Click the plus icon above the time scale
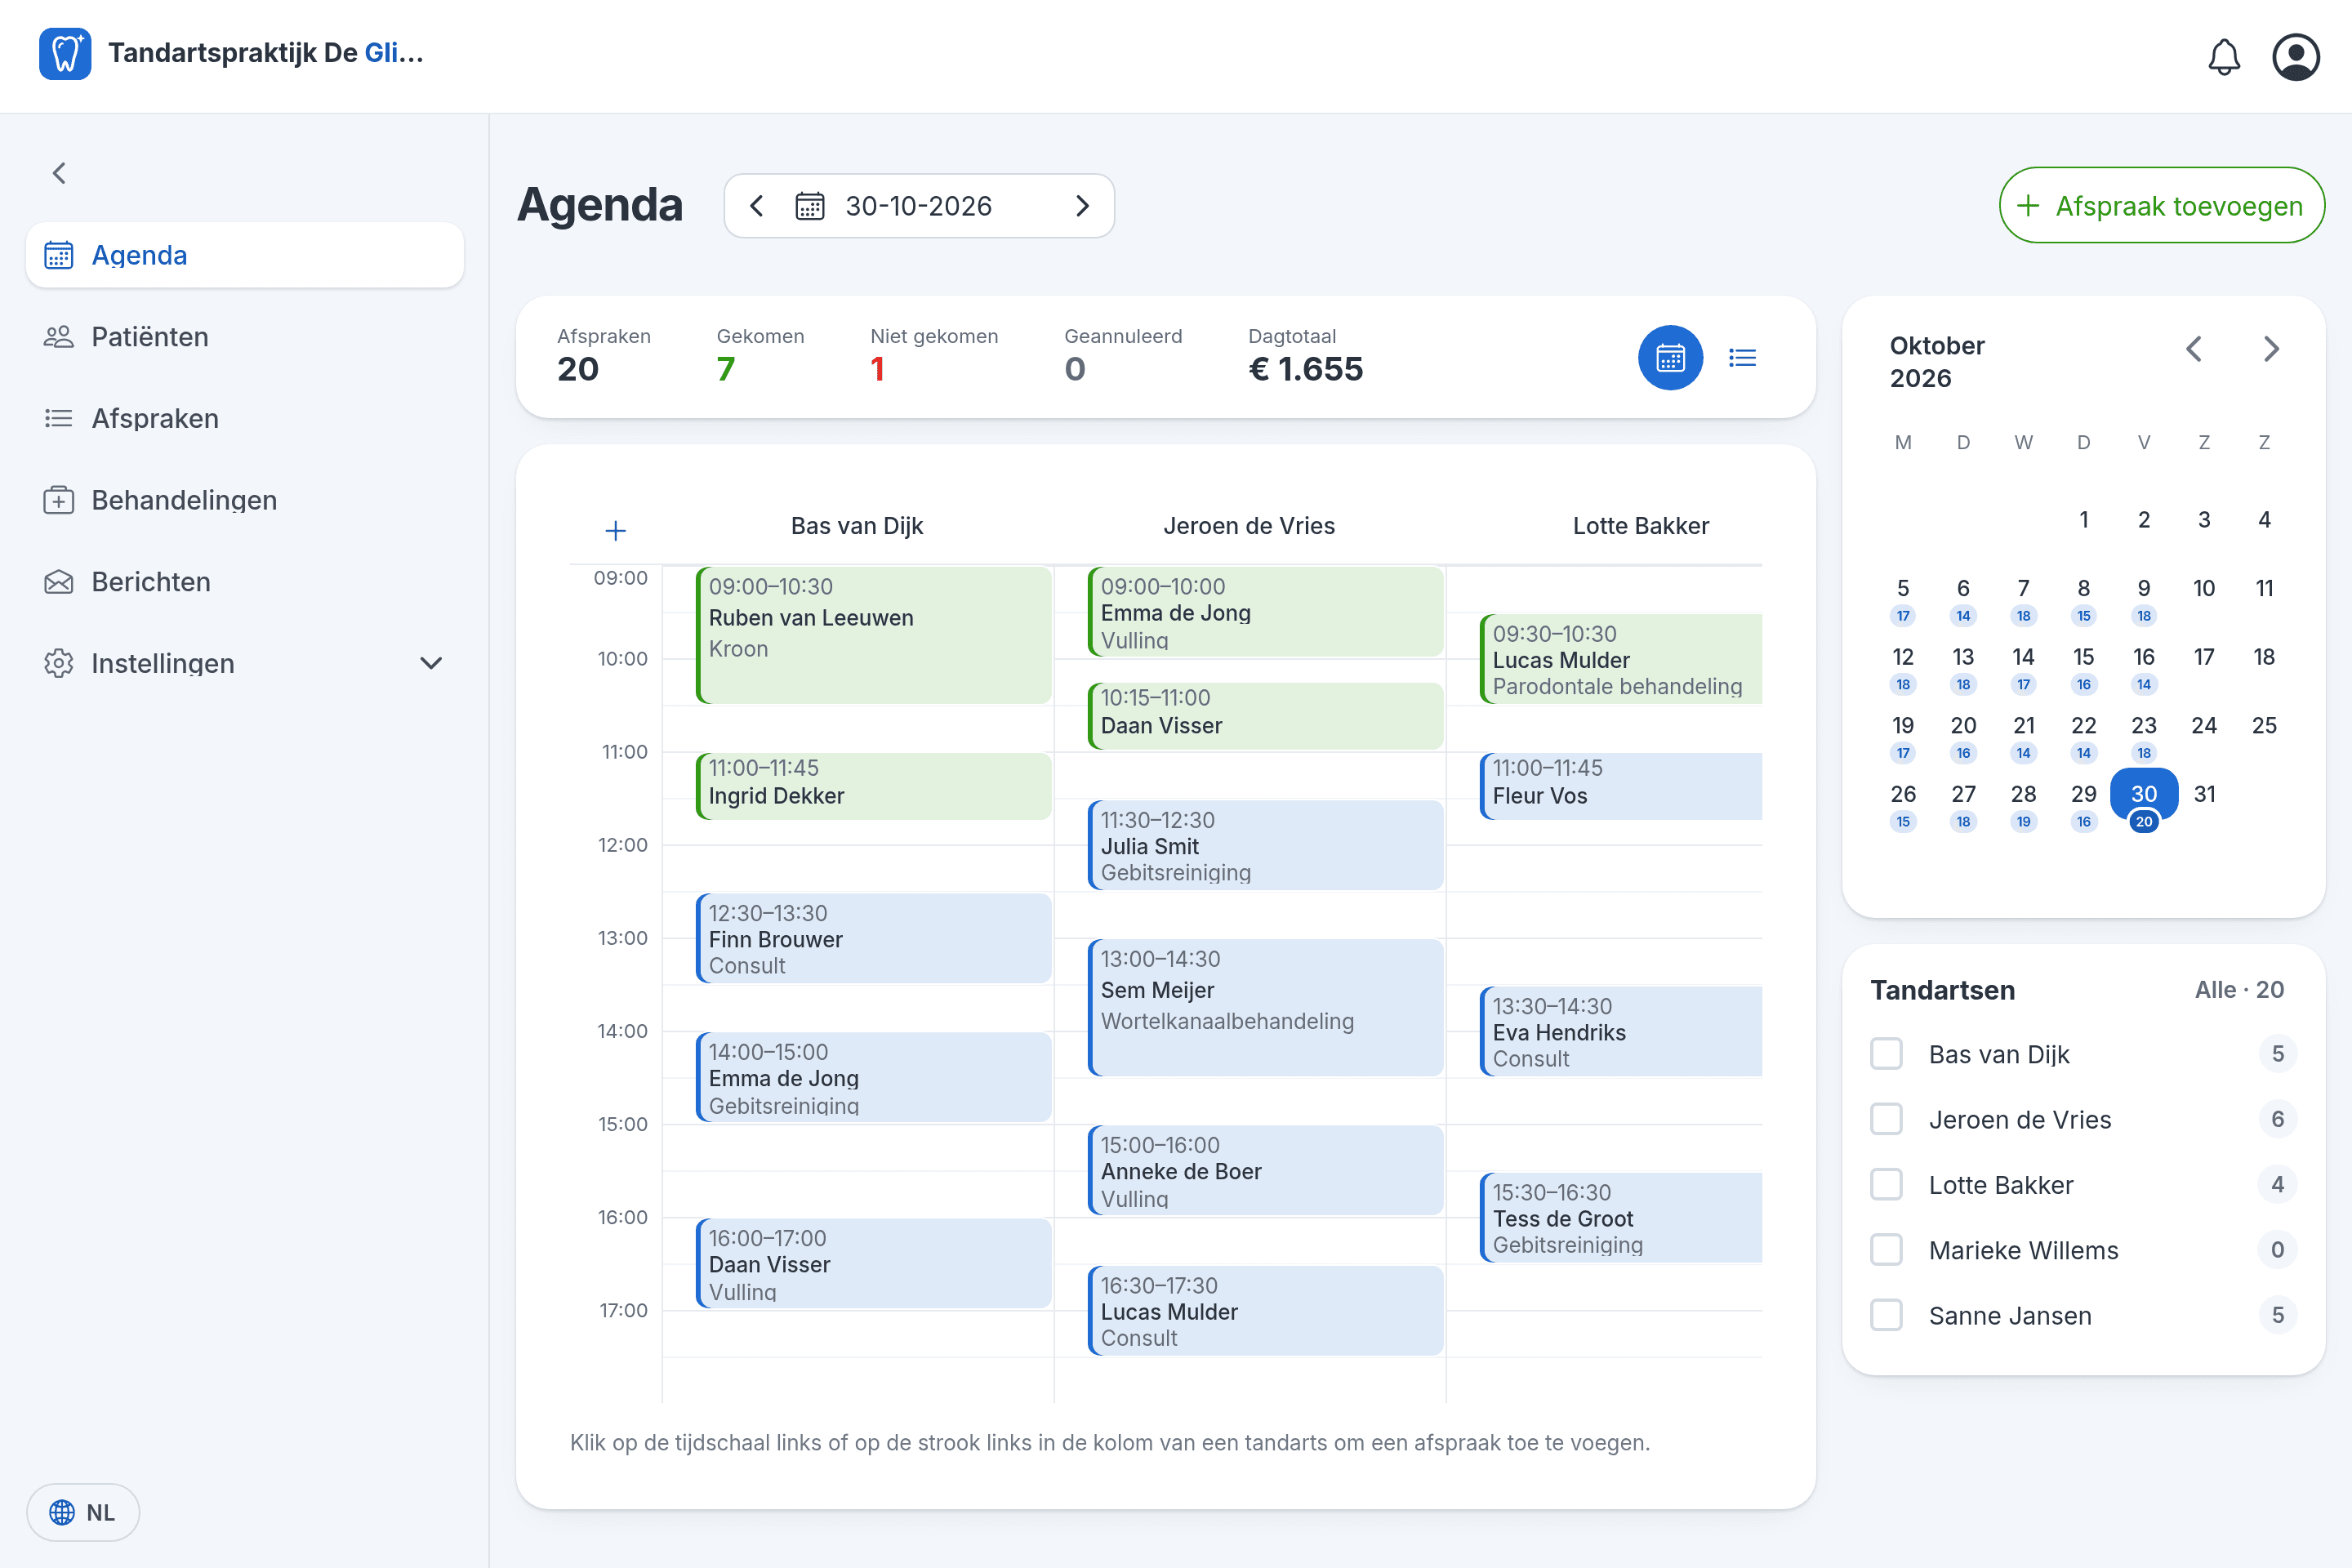 (x=616, y=531)
